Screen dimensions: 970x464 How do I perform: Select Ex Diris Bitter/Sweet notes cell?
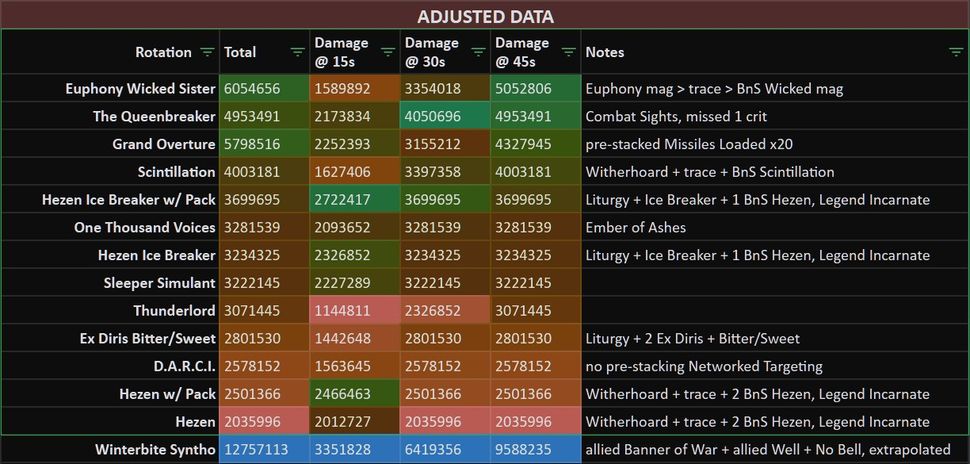[x=775, y=338]
